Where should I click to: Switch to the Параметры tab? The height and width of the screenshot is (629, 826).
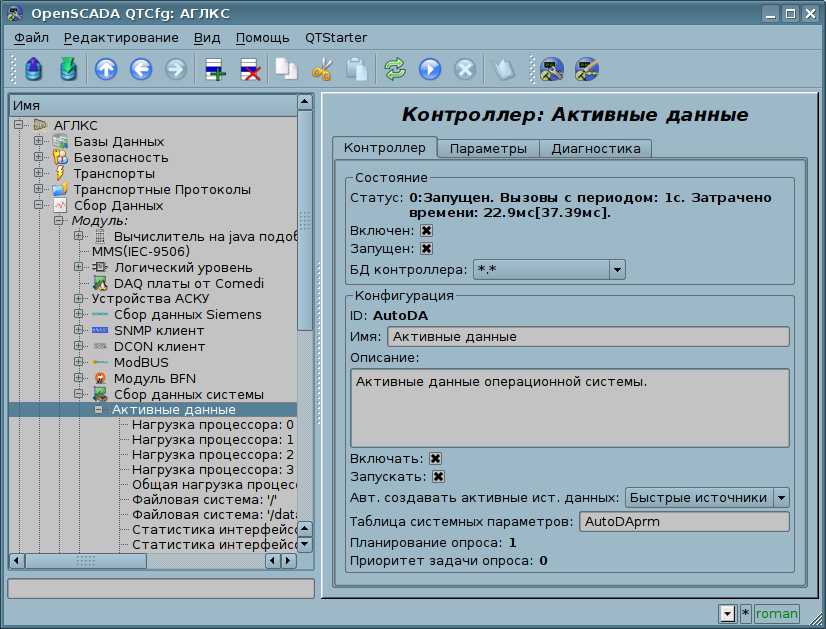click(487, 148)
